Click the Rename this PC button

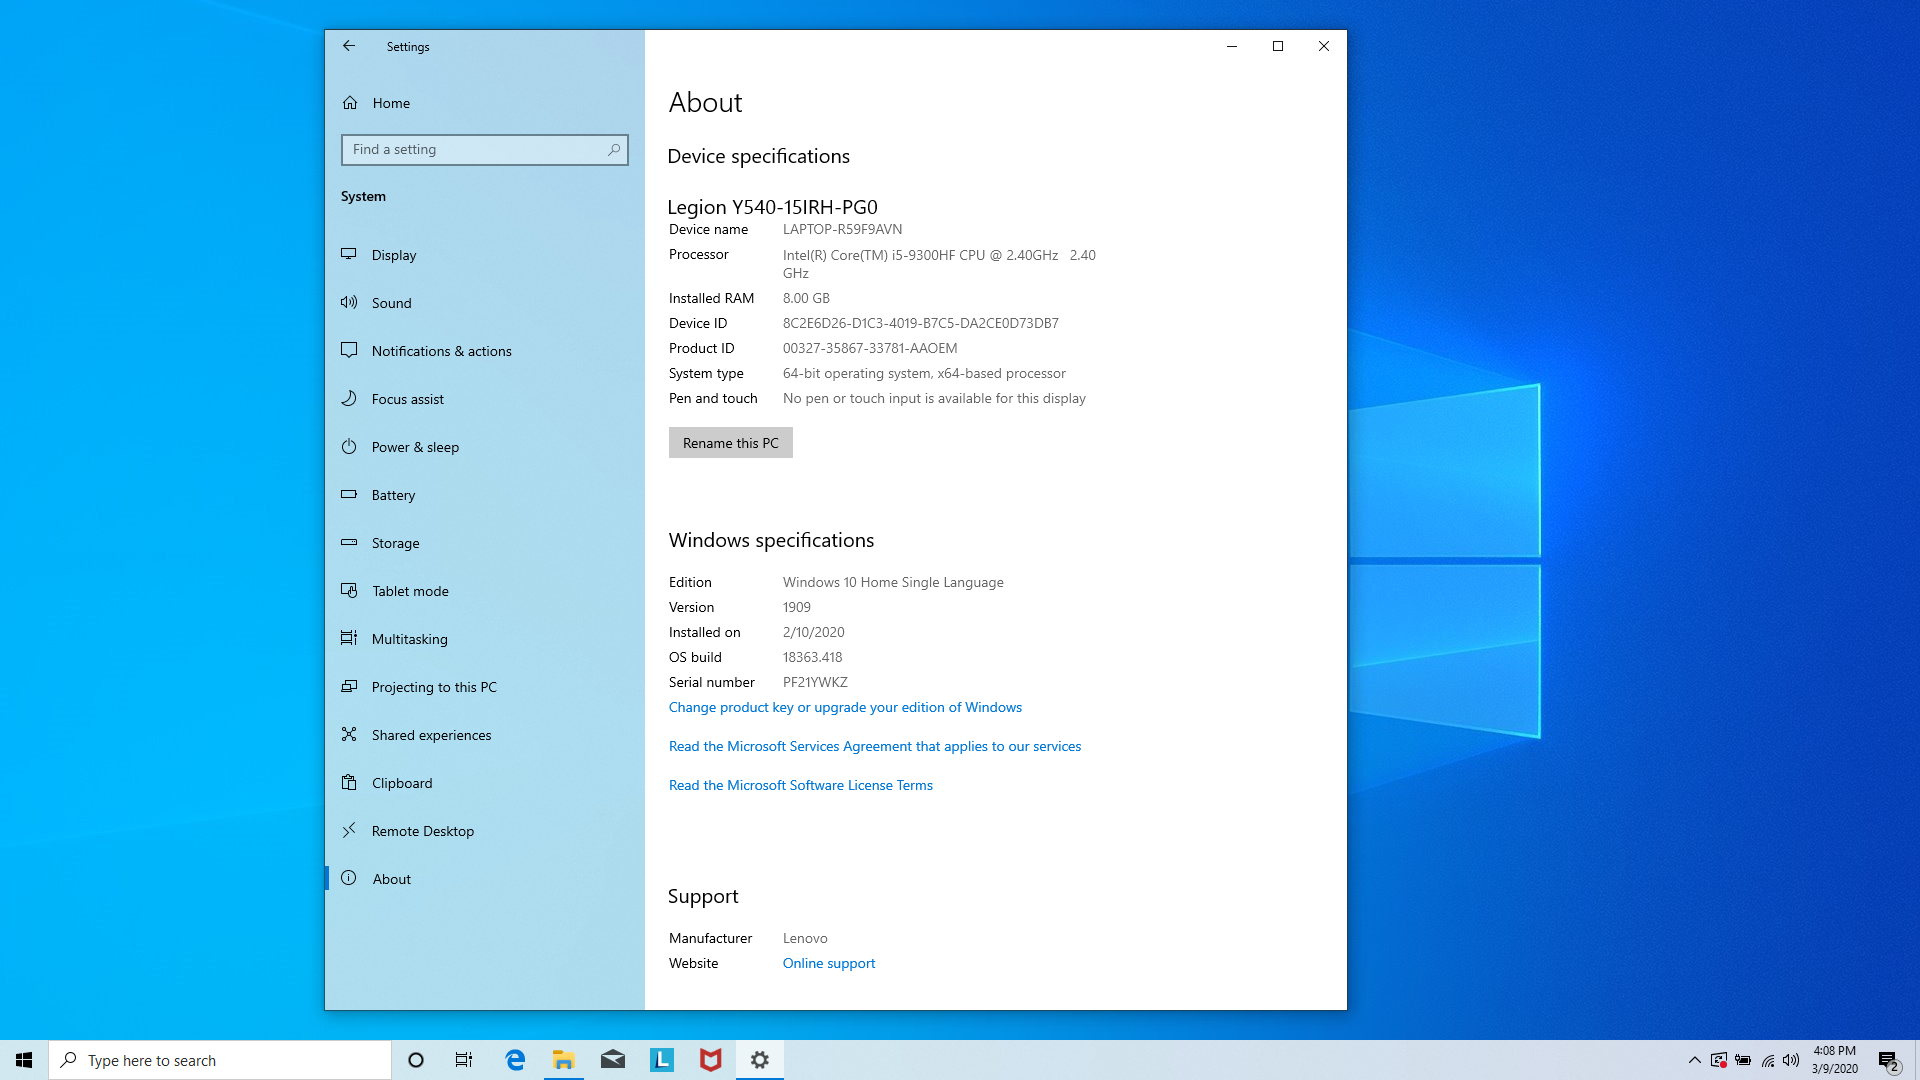click(x=731, y=443)
